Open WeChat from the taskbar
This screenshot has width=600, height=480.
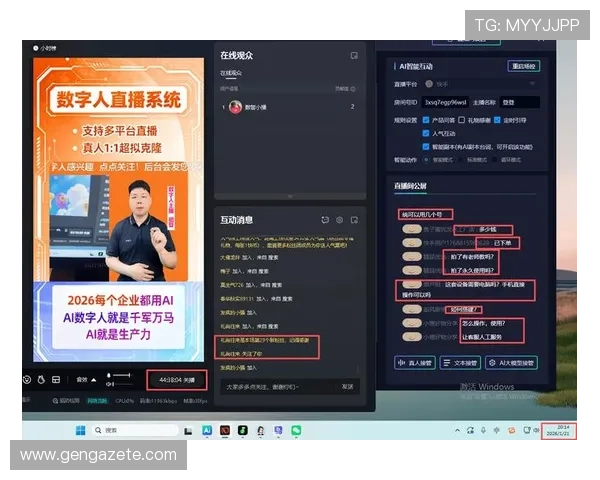coord(296,430)
